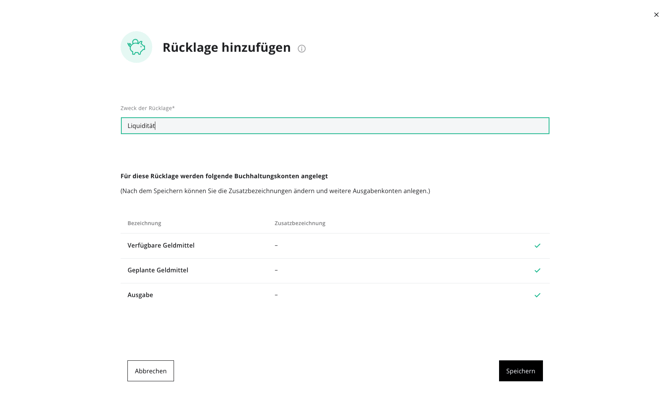Screen dimensions: 670x400
Task: Select the Ausgabe row label
Action: (140, 295)
